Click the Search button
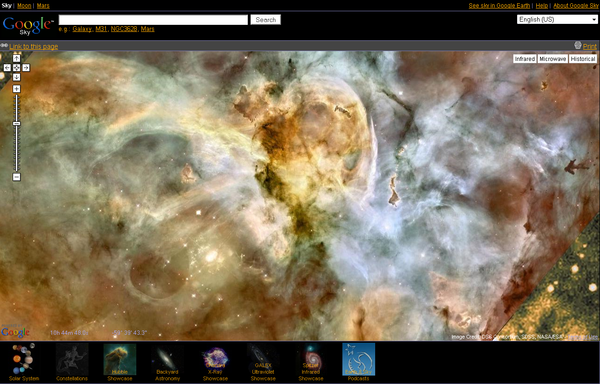 tap(266, 20)
